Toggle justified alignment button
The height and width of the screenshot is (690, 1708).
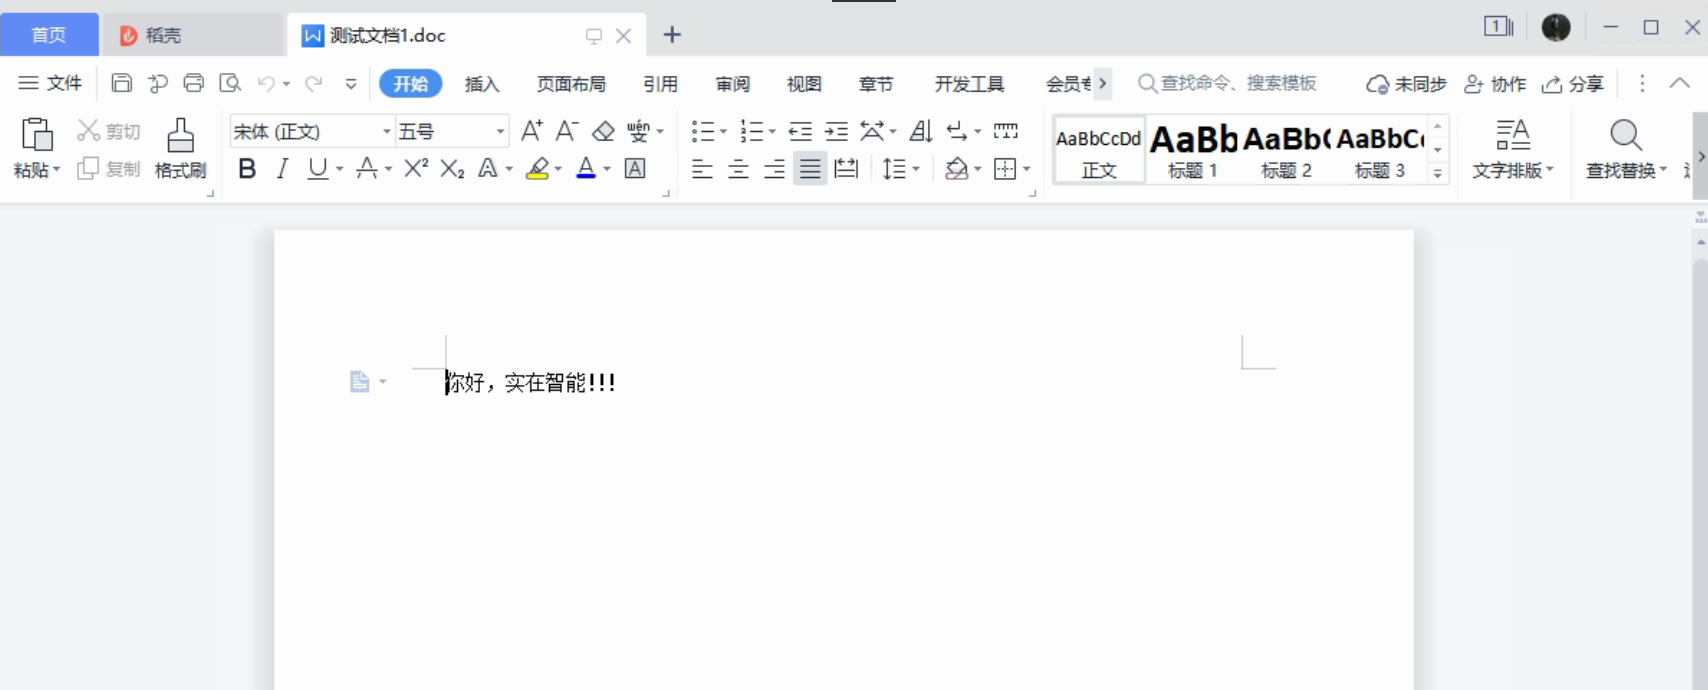tap(810, 169)
